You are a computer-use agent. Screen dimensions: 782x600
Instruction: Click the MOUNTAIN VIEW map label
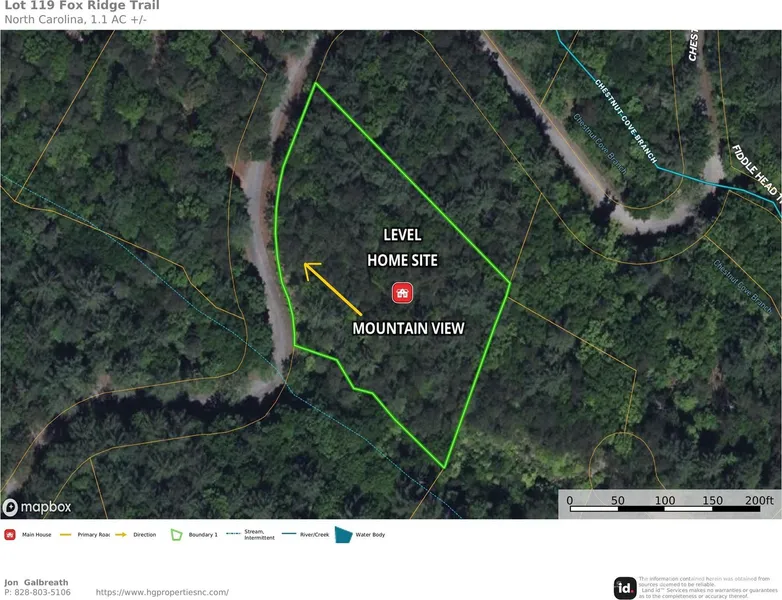[408, 328]
